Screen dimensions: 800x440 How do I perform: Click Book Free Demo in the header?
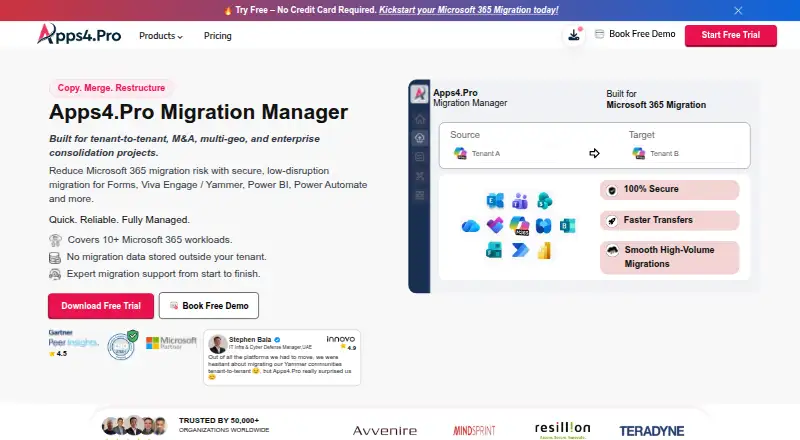coord(635,34)
